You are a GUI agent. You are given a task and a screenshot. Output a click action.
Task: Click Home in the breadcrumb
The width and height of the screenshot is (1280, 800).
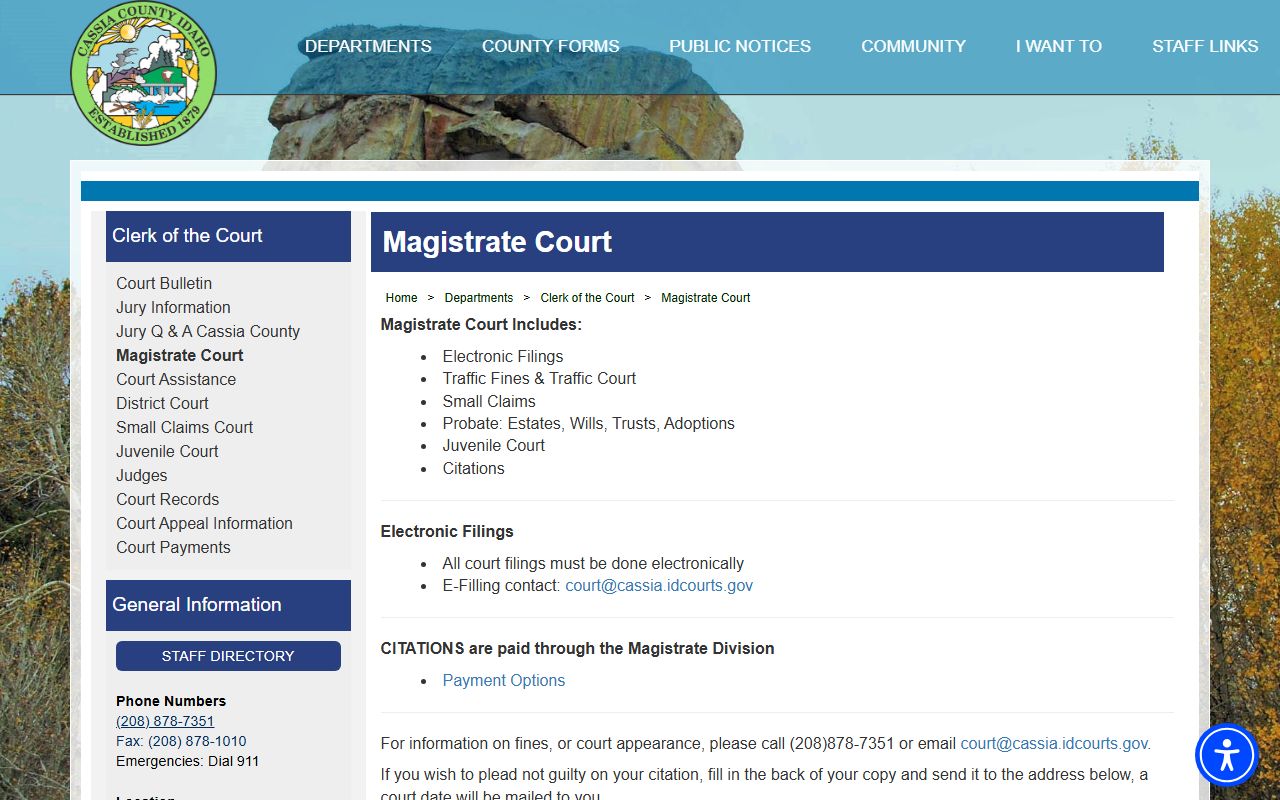(401, 298)
